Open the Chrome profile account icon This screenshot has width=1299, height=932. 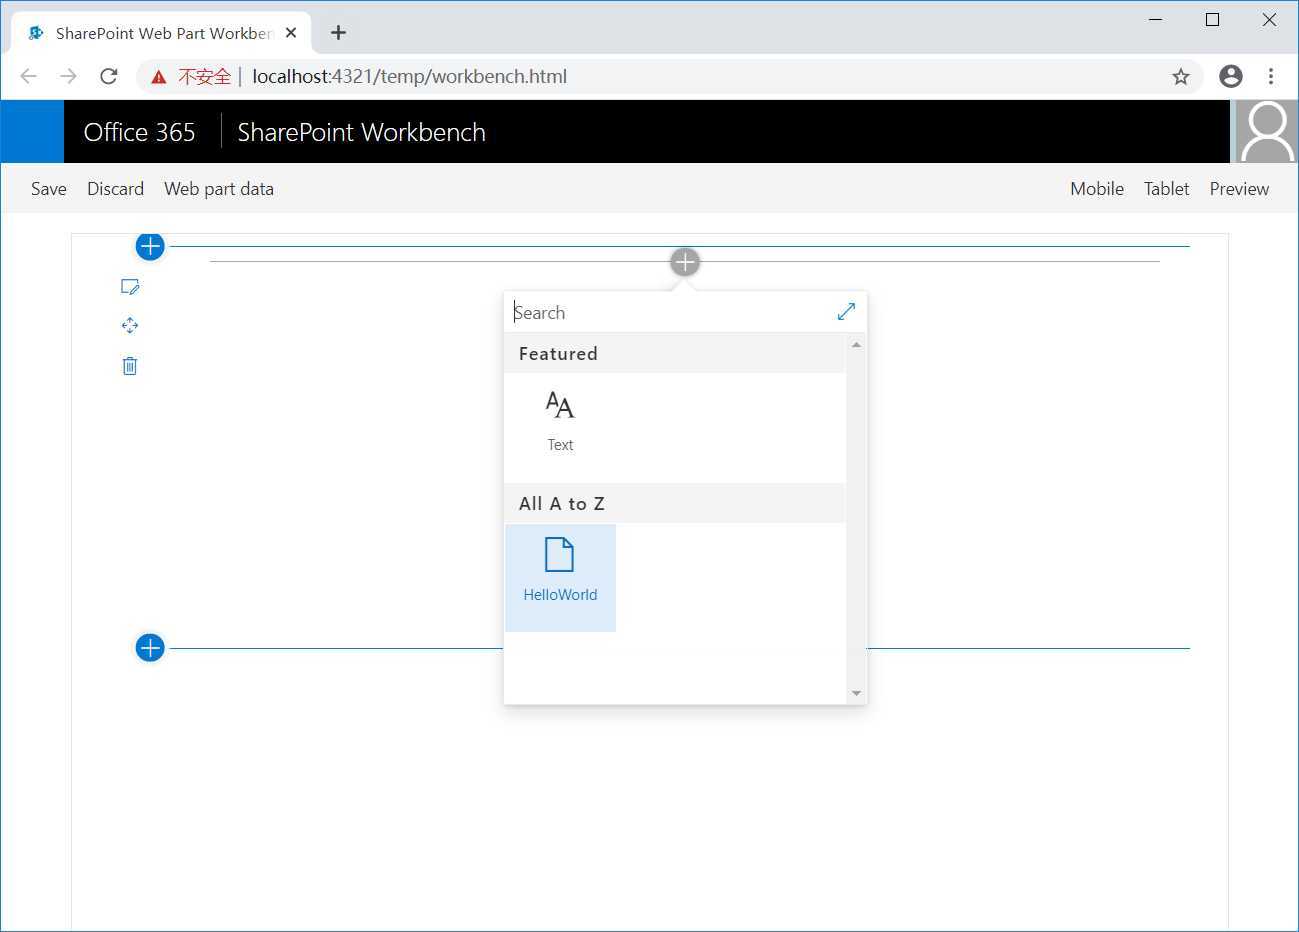tap(1231, 76)
